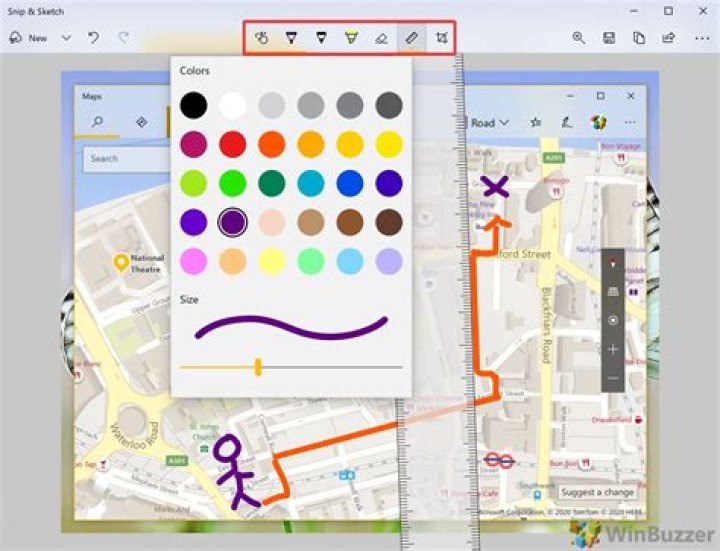
Task: Choose the pink pastel color swatch
Action: tap(193, 261)
